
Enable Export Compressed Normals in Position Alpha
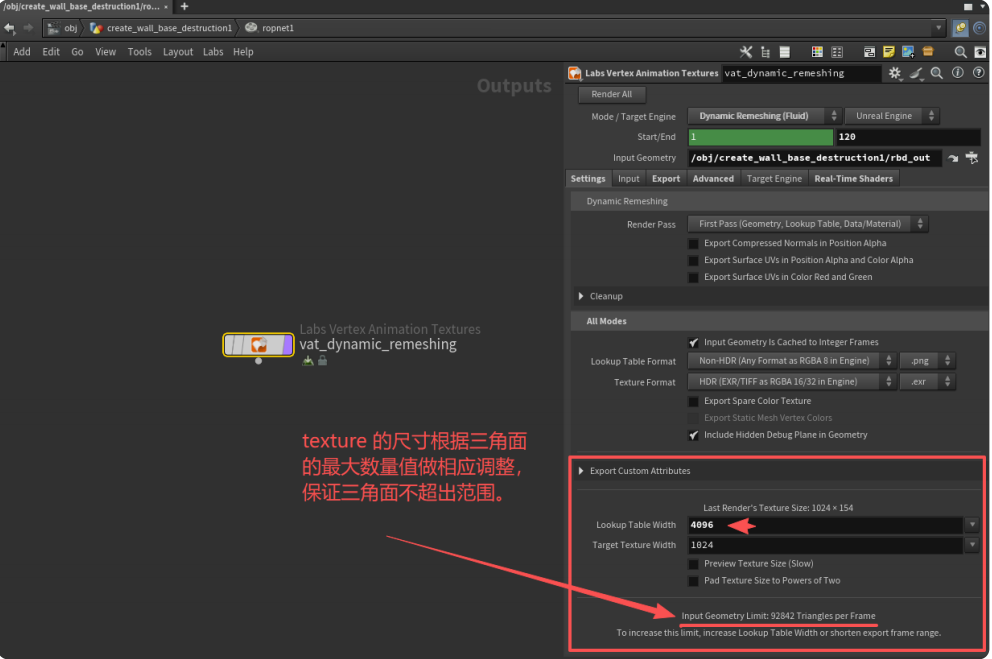click(x=693, y=243)
